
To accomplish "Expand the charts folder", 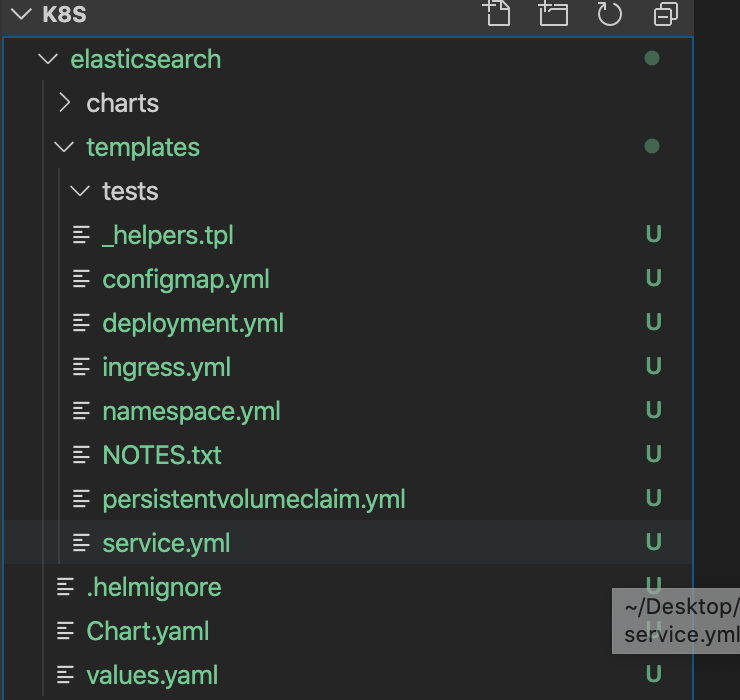I will 65,103.
